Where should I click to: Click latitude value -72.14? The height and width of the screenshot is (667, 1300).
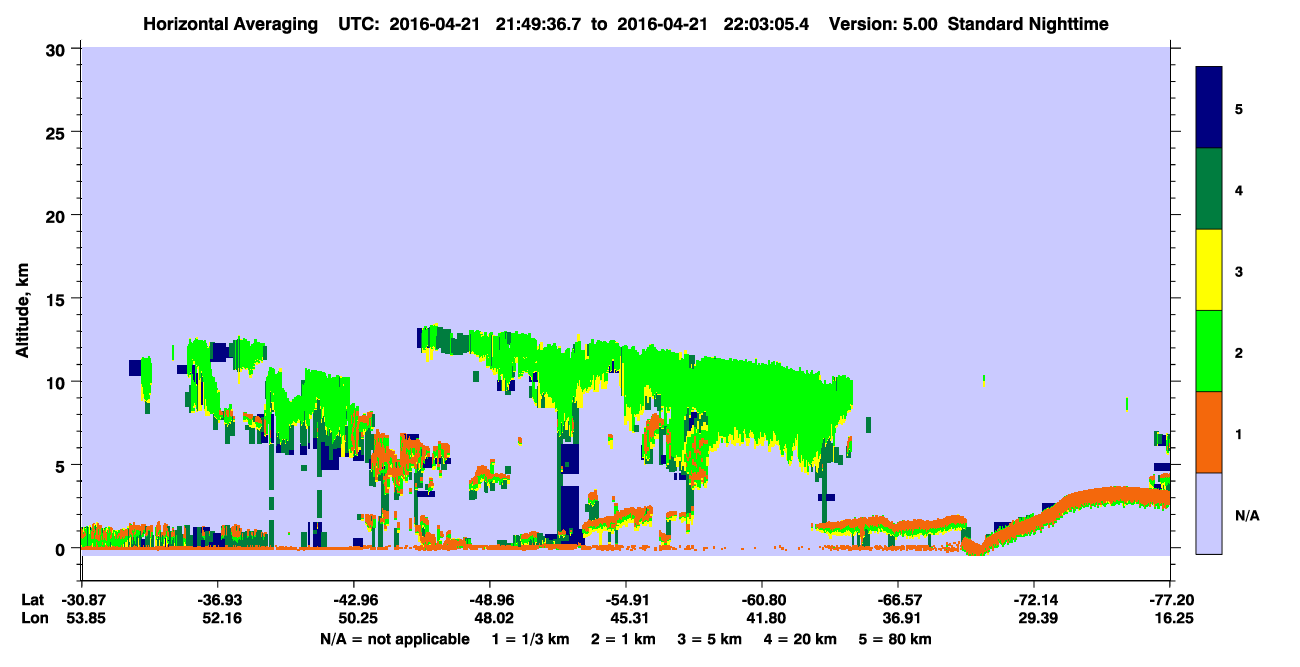tap(1033, 600)
